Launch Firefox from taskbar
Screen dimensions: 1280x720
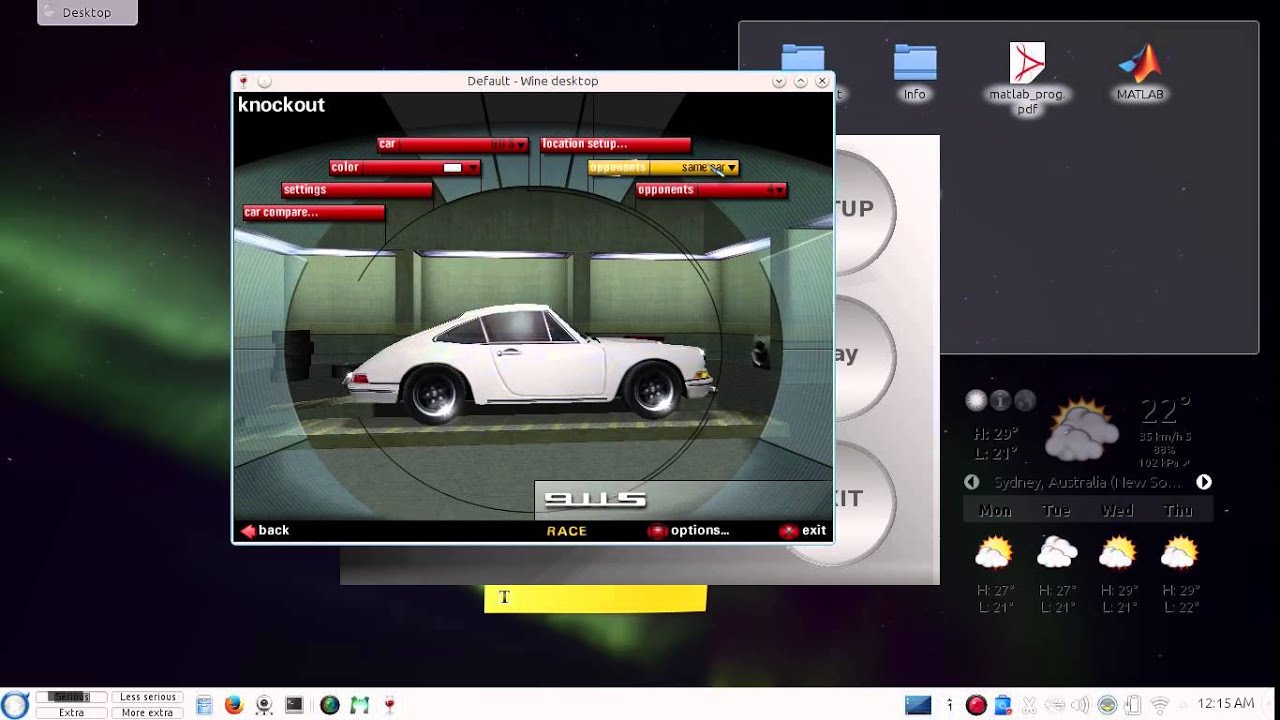point(234,705)
